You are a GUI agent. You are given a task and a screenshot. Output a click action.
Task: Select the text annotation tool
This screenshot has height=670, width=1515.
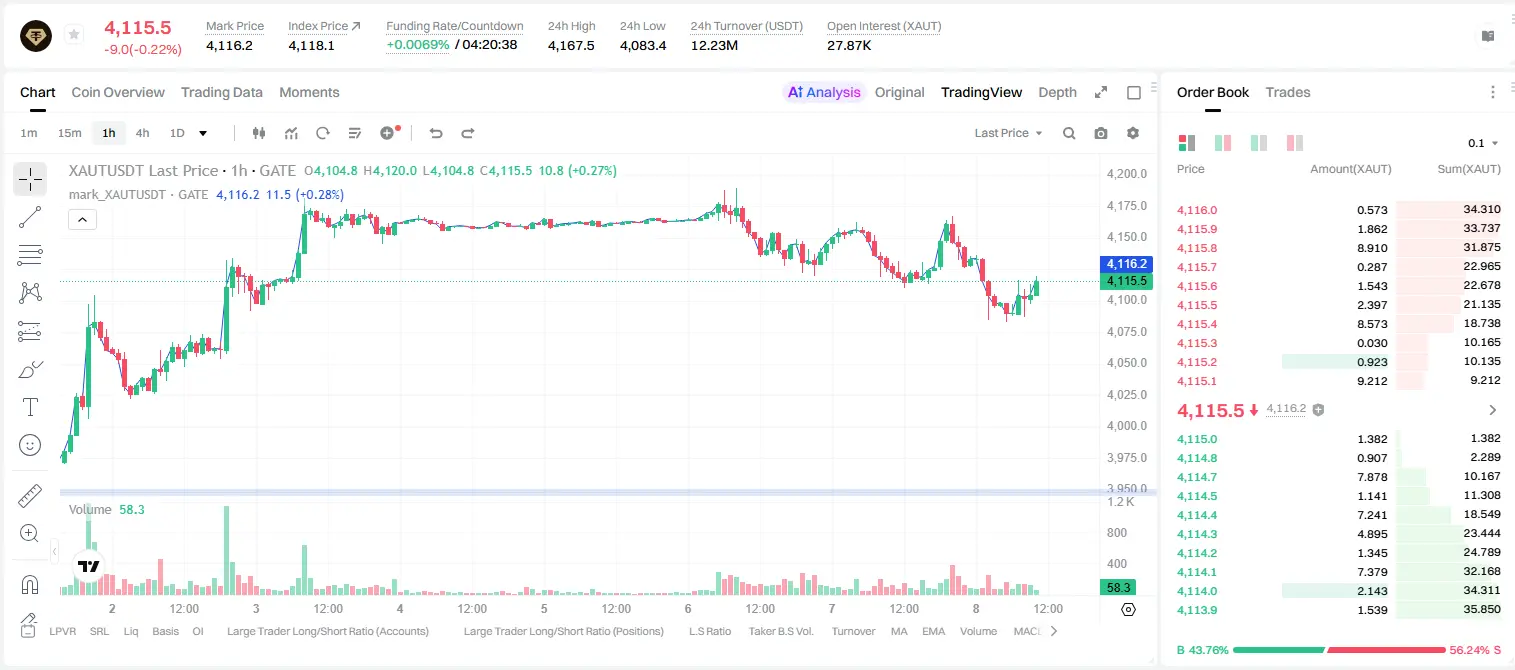[x=30, y=407]
